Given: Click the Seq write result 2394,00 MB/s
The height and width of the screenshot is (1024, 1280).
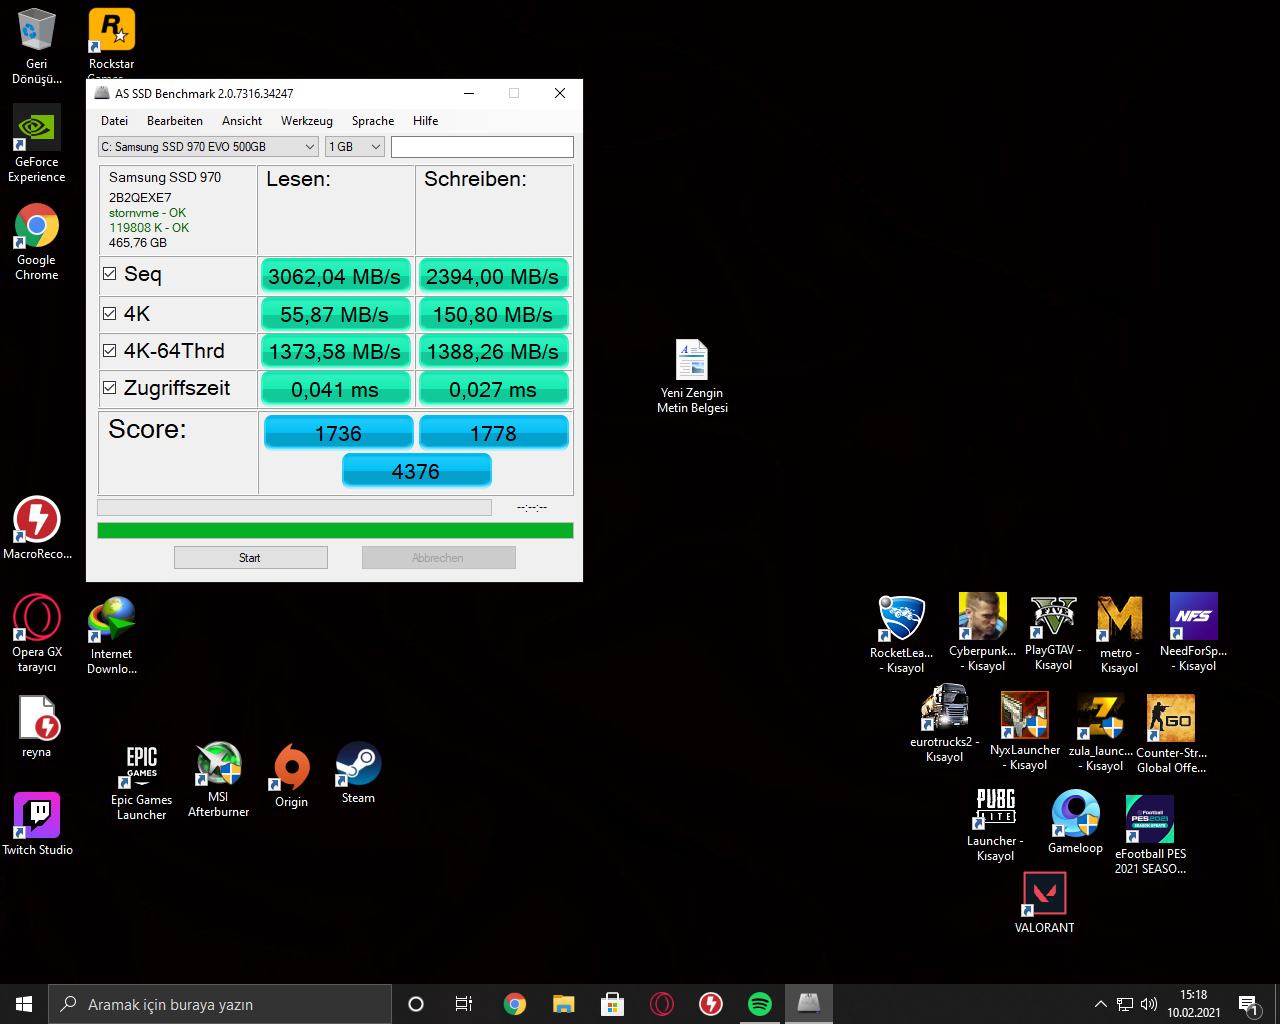Looking at the screenshot, I should pos(493,276).
